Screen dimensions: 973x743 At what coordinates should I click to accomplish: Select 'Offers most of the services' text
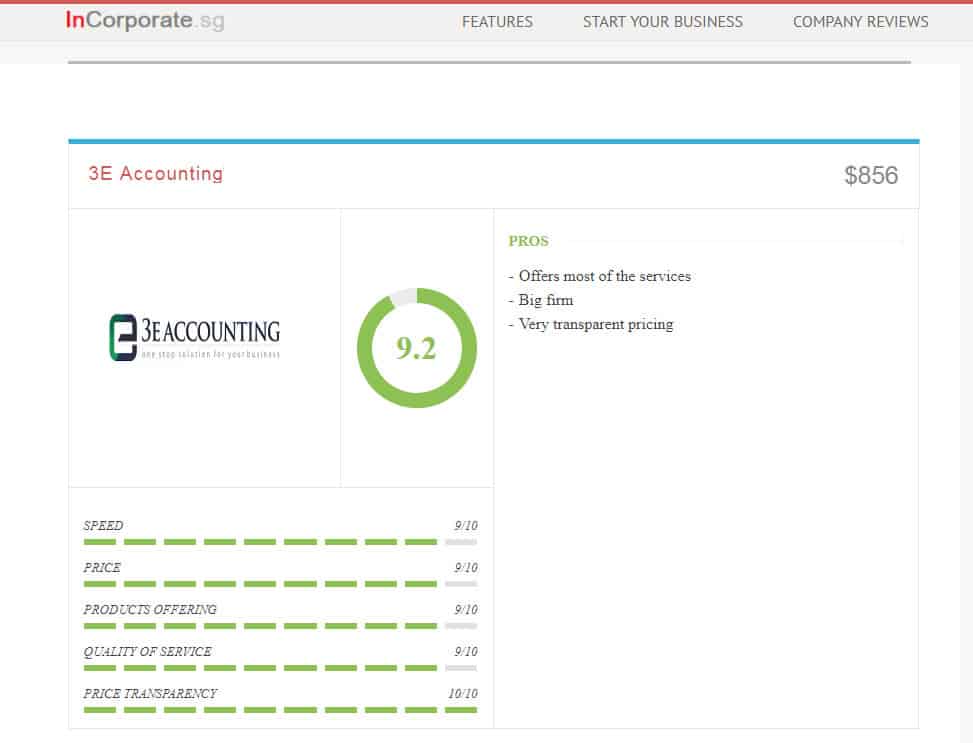604,276
